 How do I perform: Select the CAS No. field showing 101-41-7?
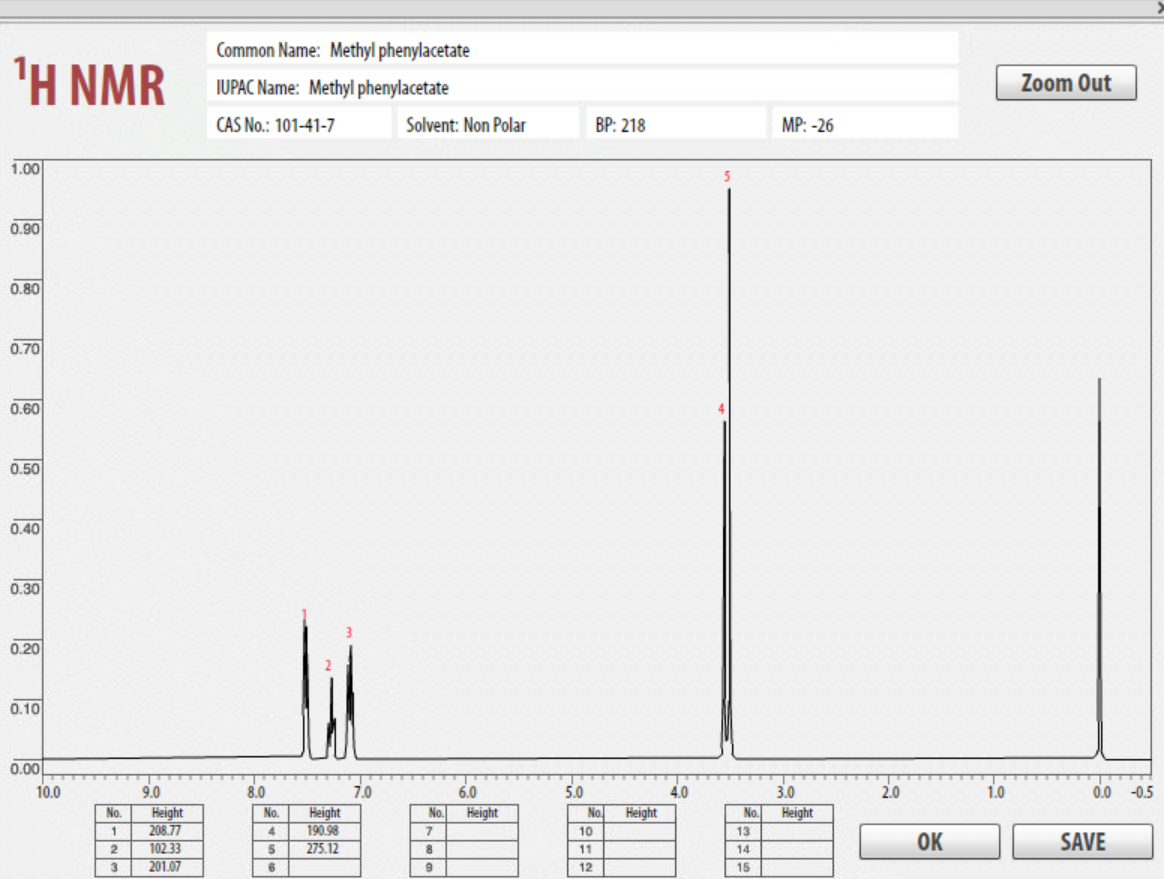[295, 123]
